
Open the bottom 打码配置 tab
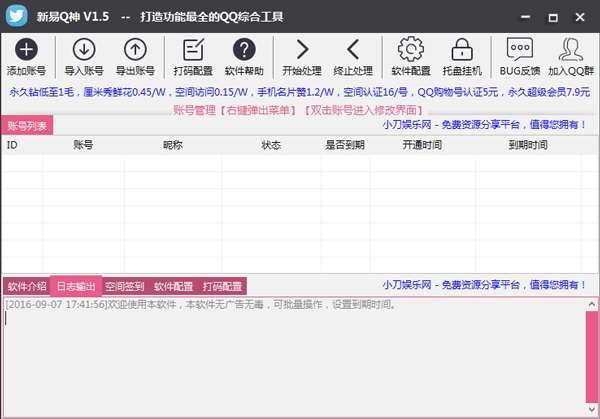(x=222, y=286)
